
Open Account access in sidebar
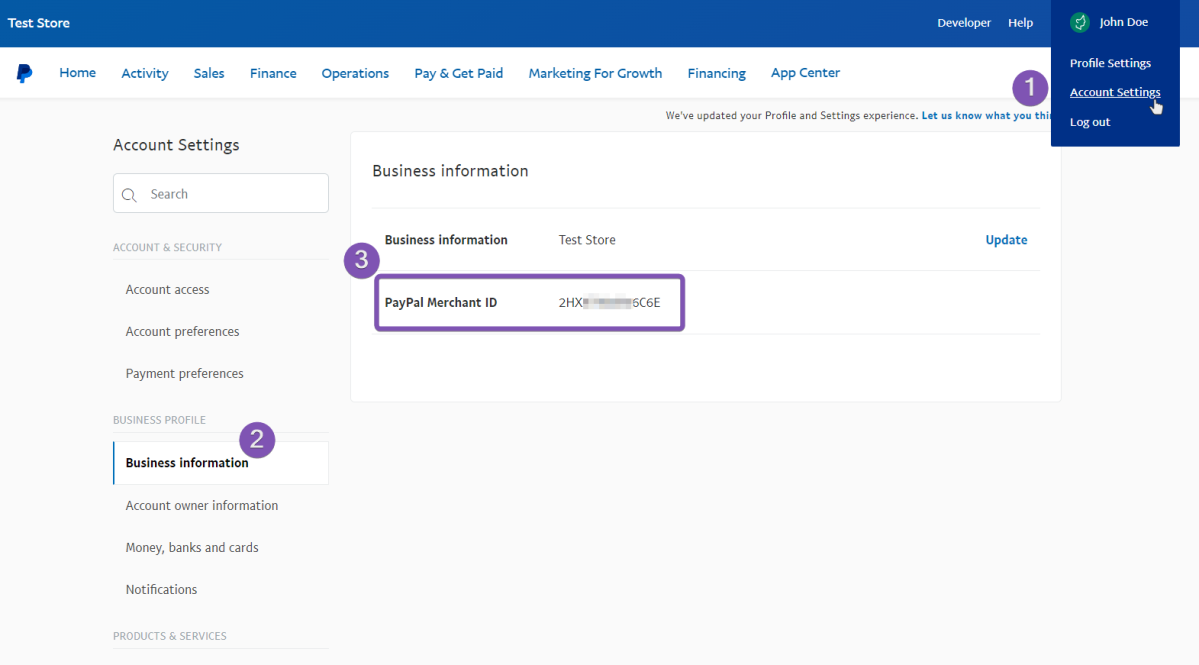point(167,290)
